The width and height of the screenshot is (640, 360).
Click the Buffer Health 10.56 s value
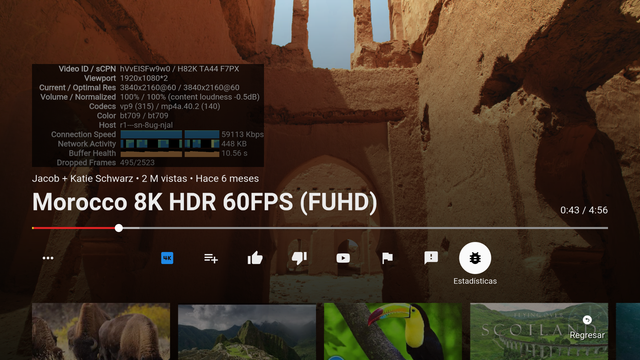point(234,153)
